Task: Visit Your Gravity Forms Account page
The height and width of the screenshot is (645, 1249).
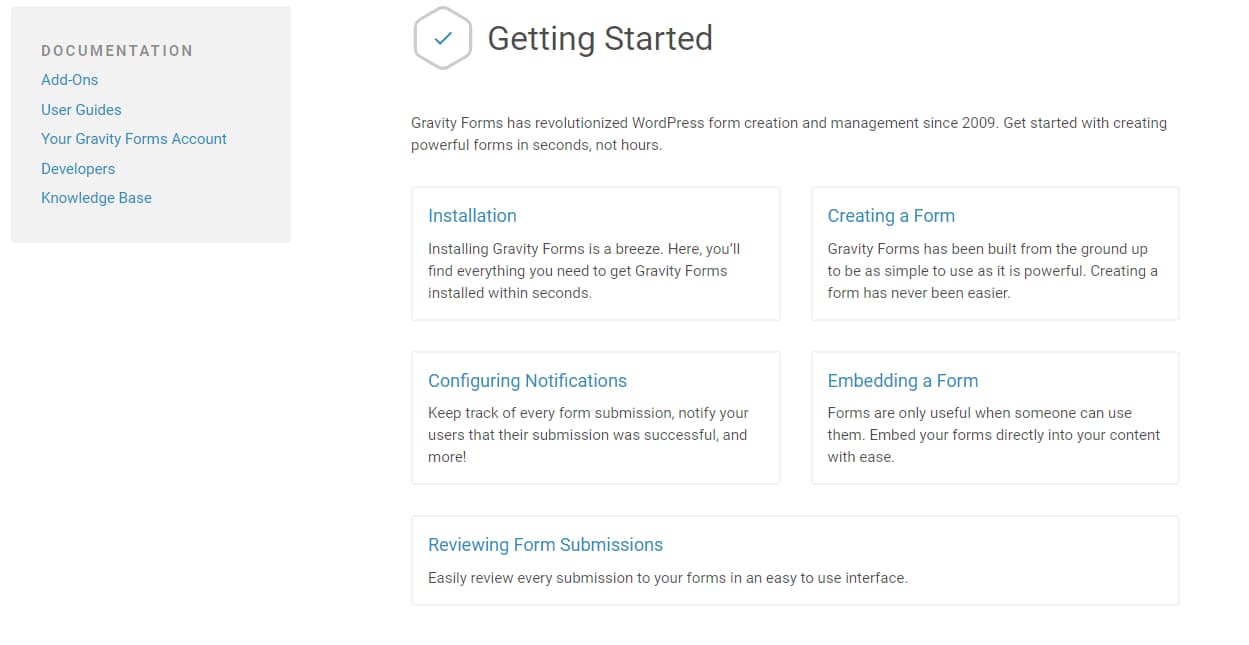Action: [x=133, y=139]
